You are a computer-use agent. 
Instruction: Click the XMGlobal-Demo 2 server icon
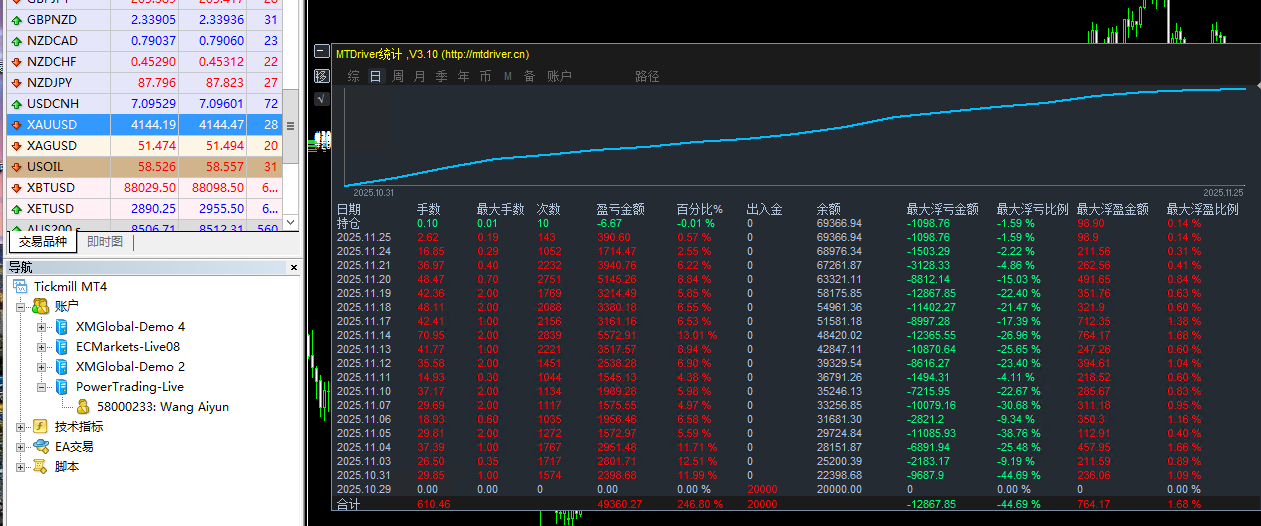tap(61, 366)
